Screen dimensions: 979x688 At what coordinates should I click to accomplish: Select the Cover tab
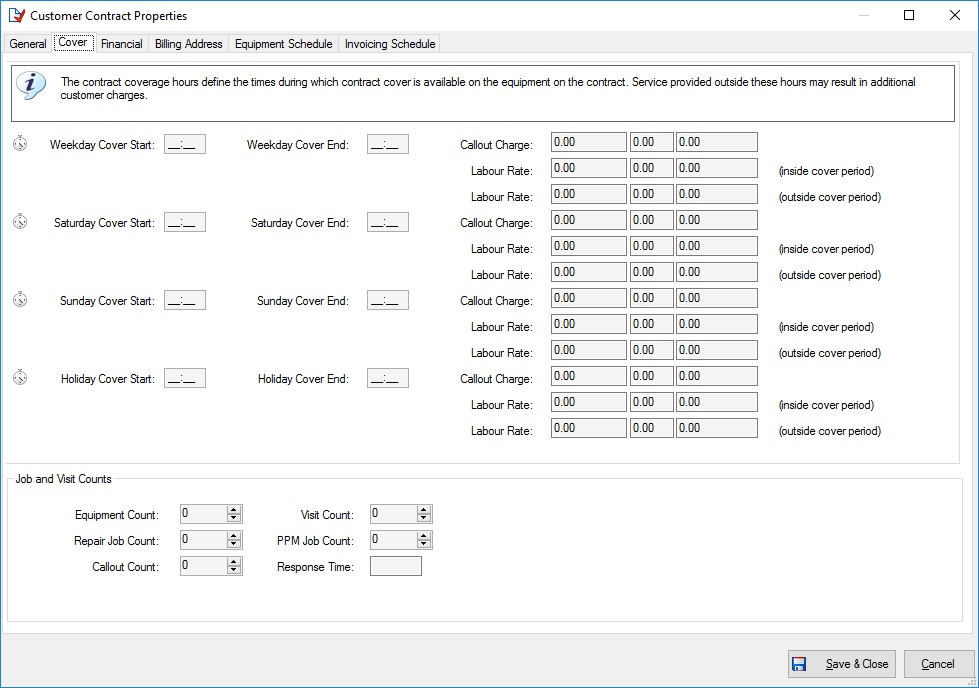(x=73, y=42)
